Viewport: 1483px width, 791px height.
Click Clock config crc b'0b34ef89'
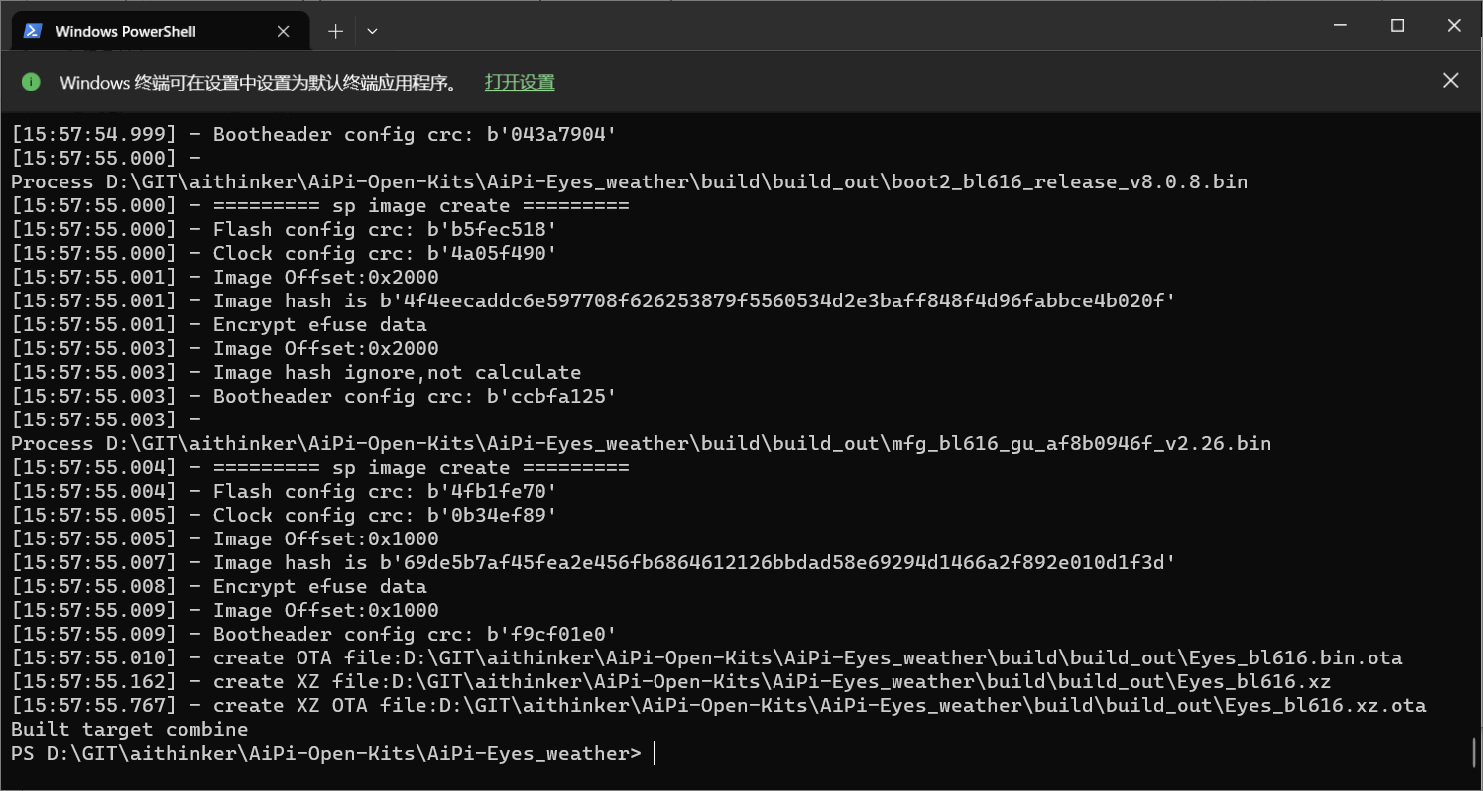point(385,516)
